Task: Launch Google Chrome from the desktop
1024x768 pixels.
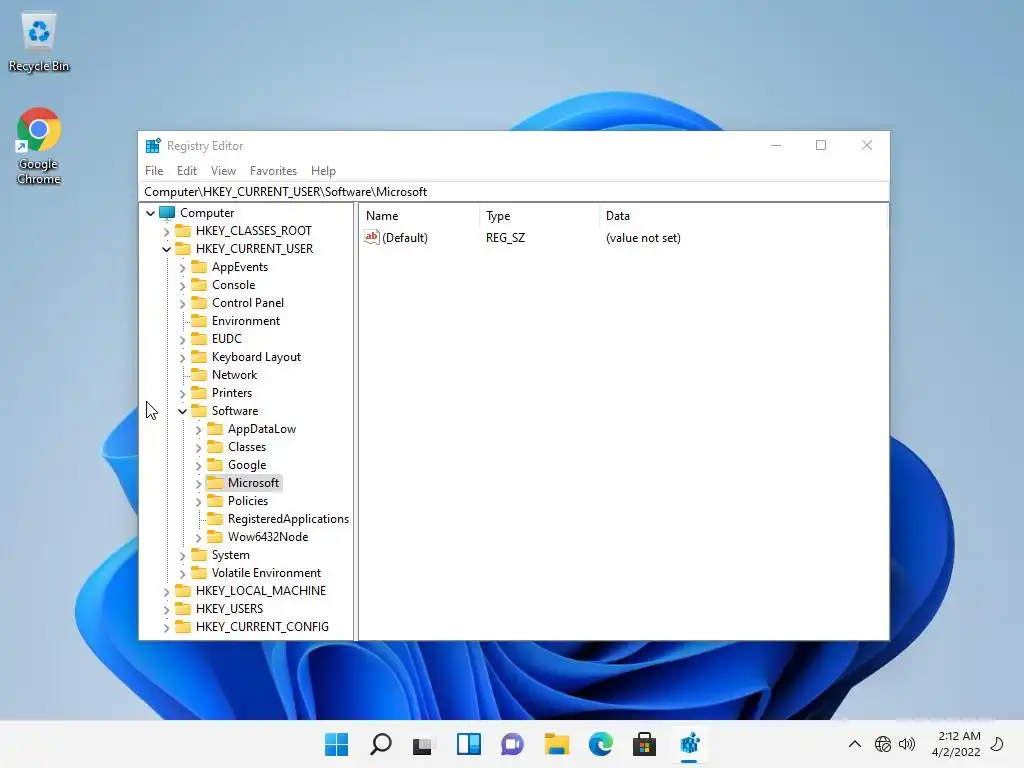Action: (x=39, y=146)
